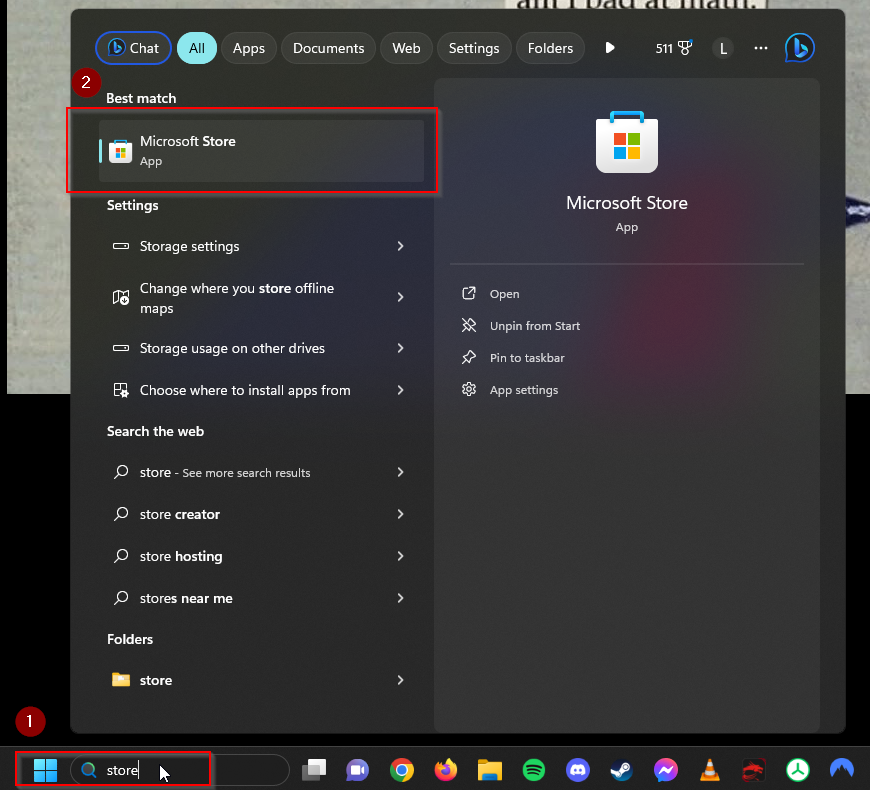Click Pin to taskbar
The image size is (870, 790).
tap(527, 358)
